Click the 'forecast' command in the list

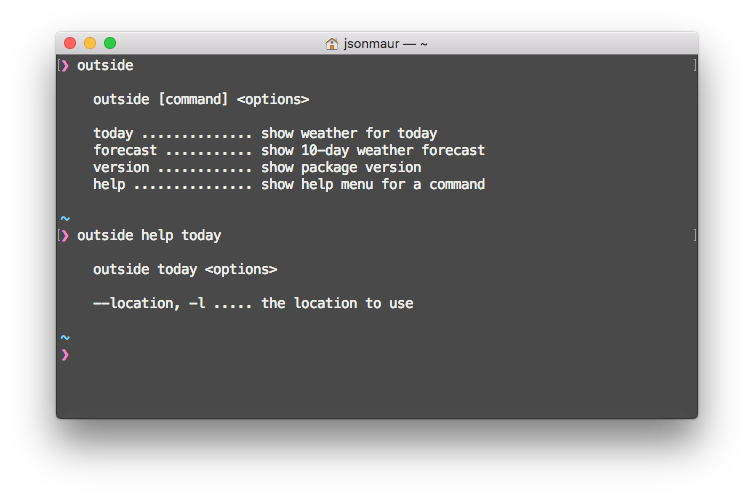pyautogui.click(x=125, y=150)
